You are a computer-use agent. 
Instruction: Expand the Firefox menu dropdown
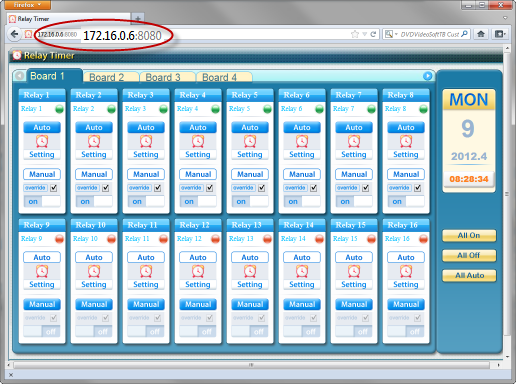[x=28, y=5]
